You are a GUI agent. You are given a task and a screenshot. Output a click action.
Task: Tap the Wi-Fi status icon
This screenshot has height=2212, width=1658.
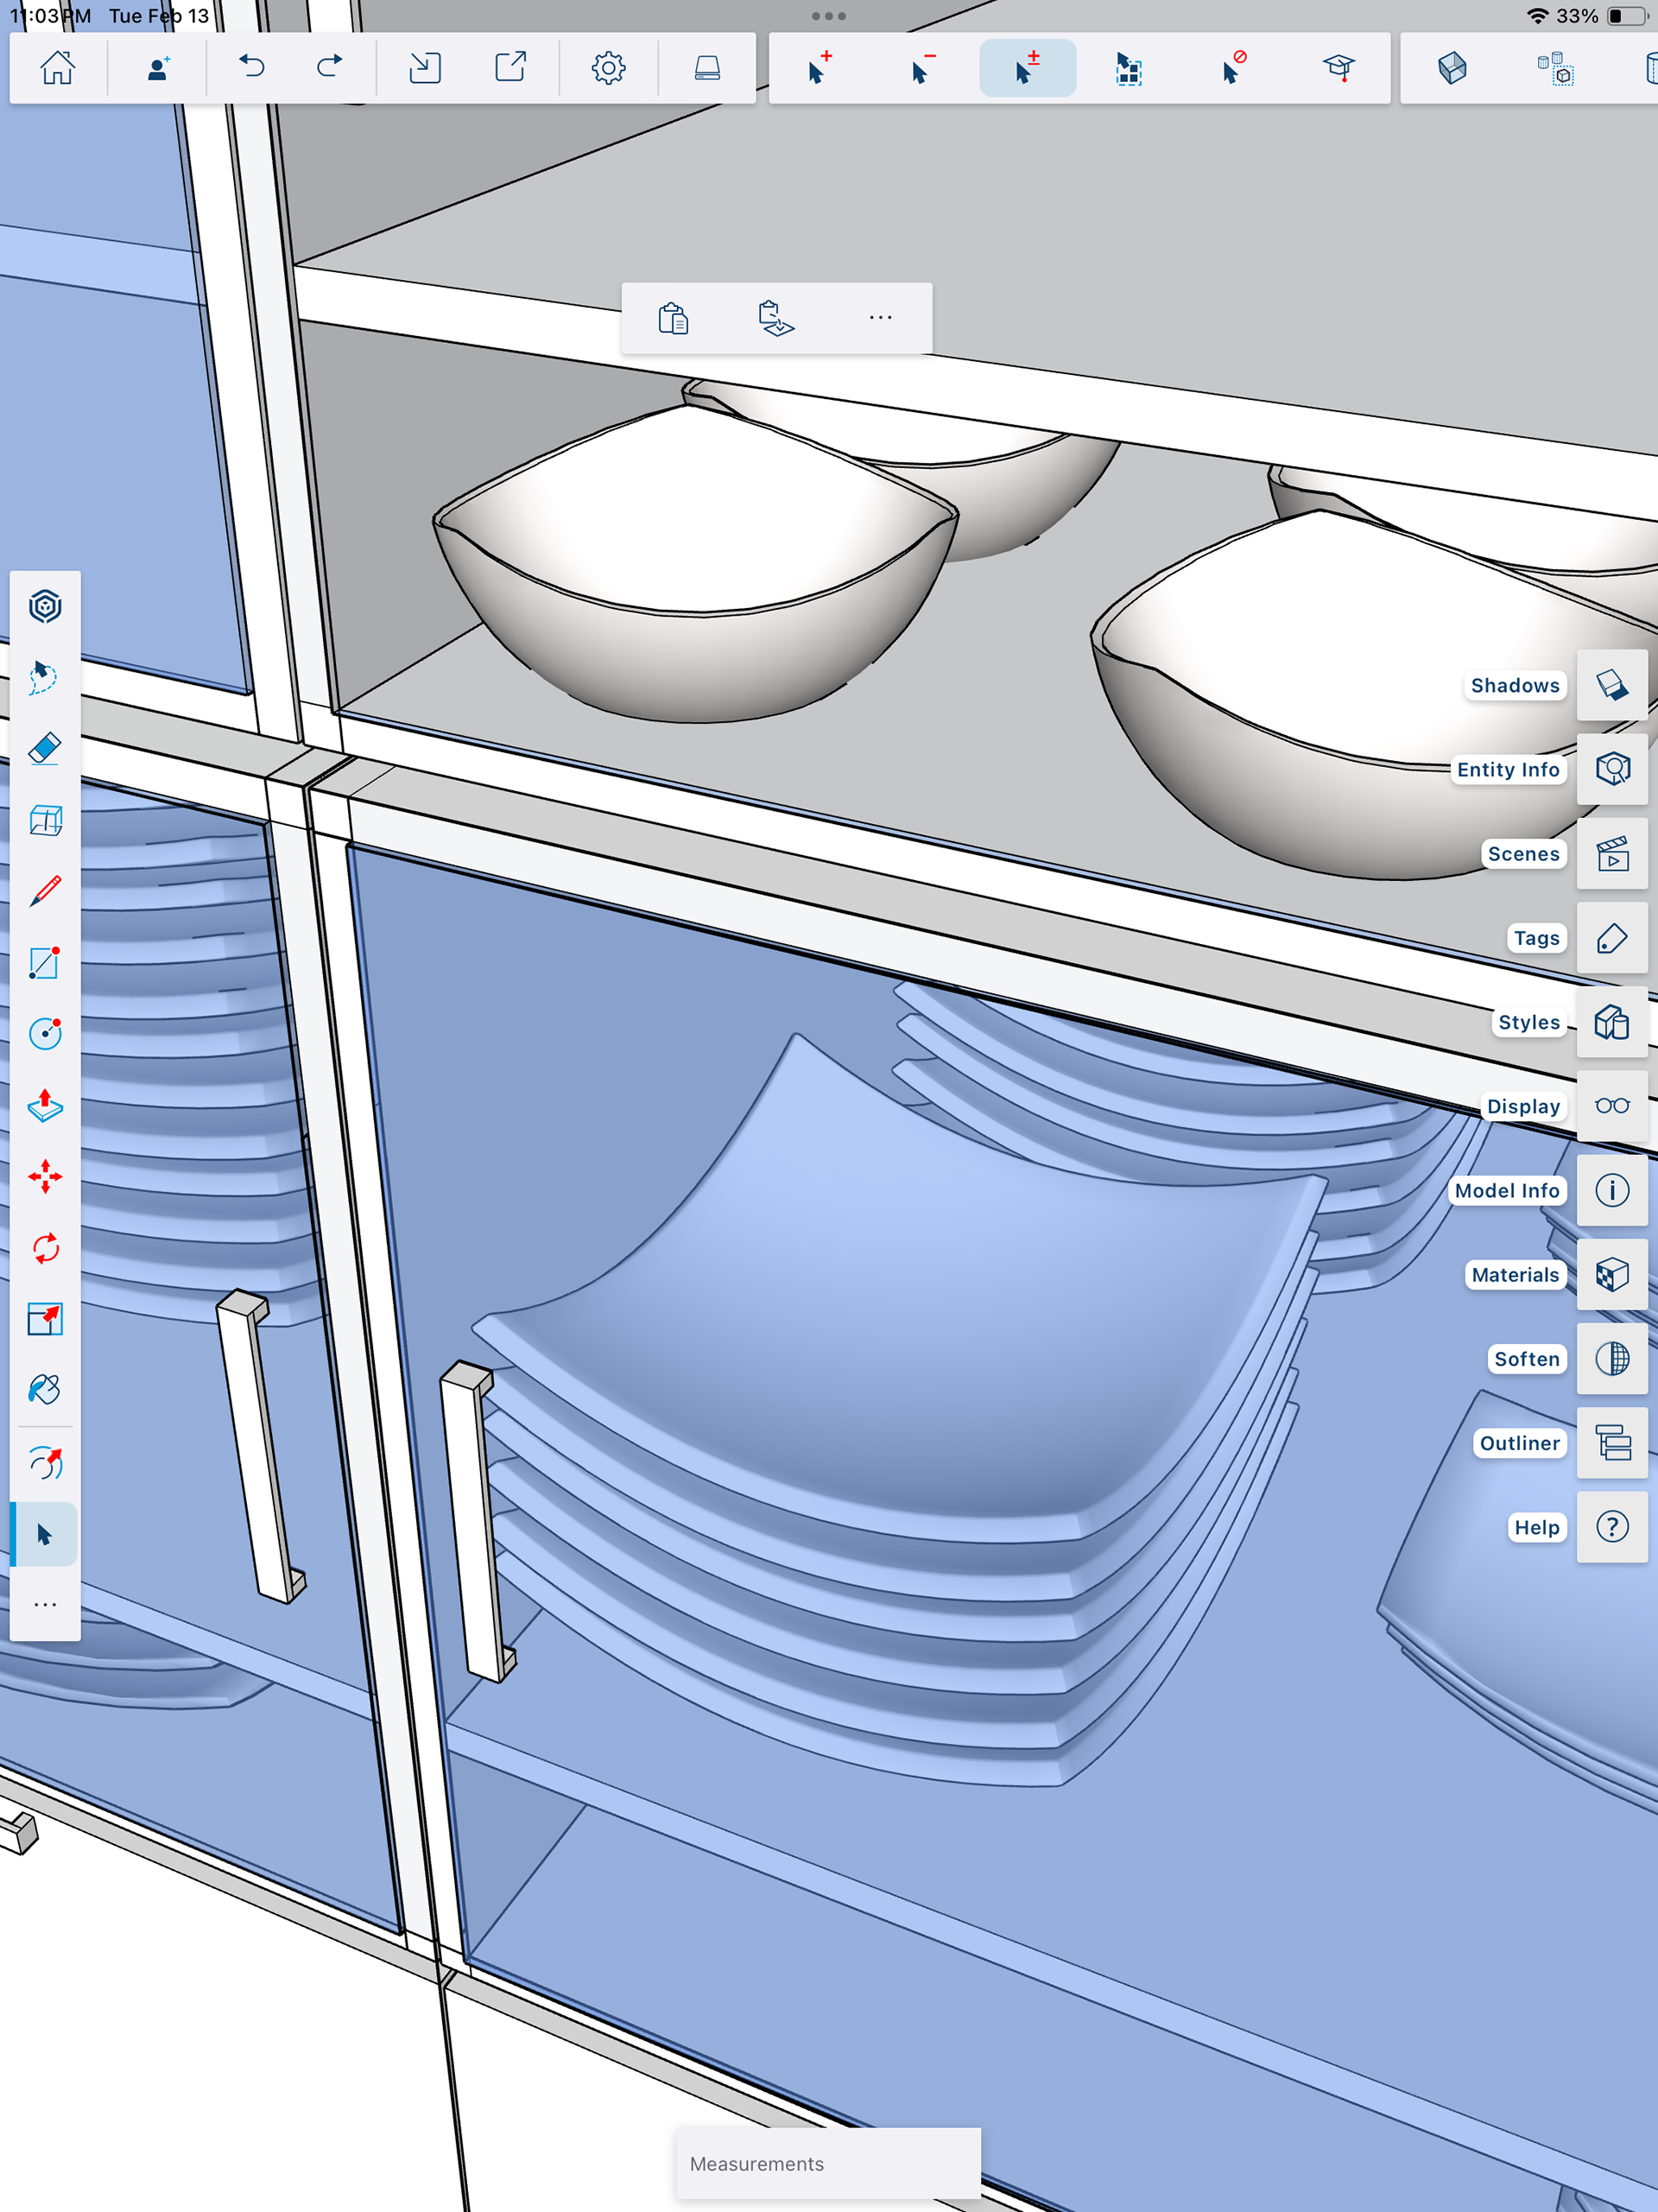[x=1537, y=16]
